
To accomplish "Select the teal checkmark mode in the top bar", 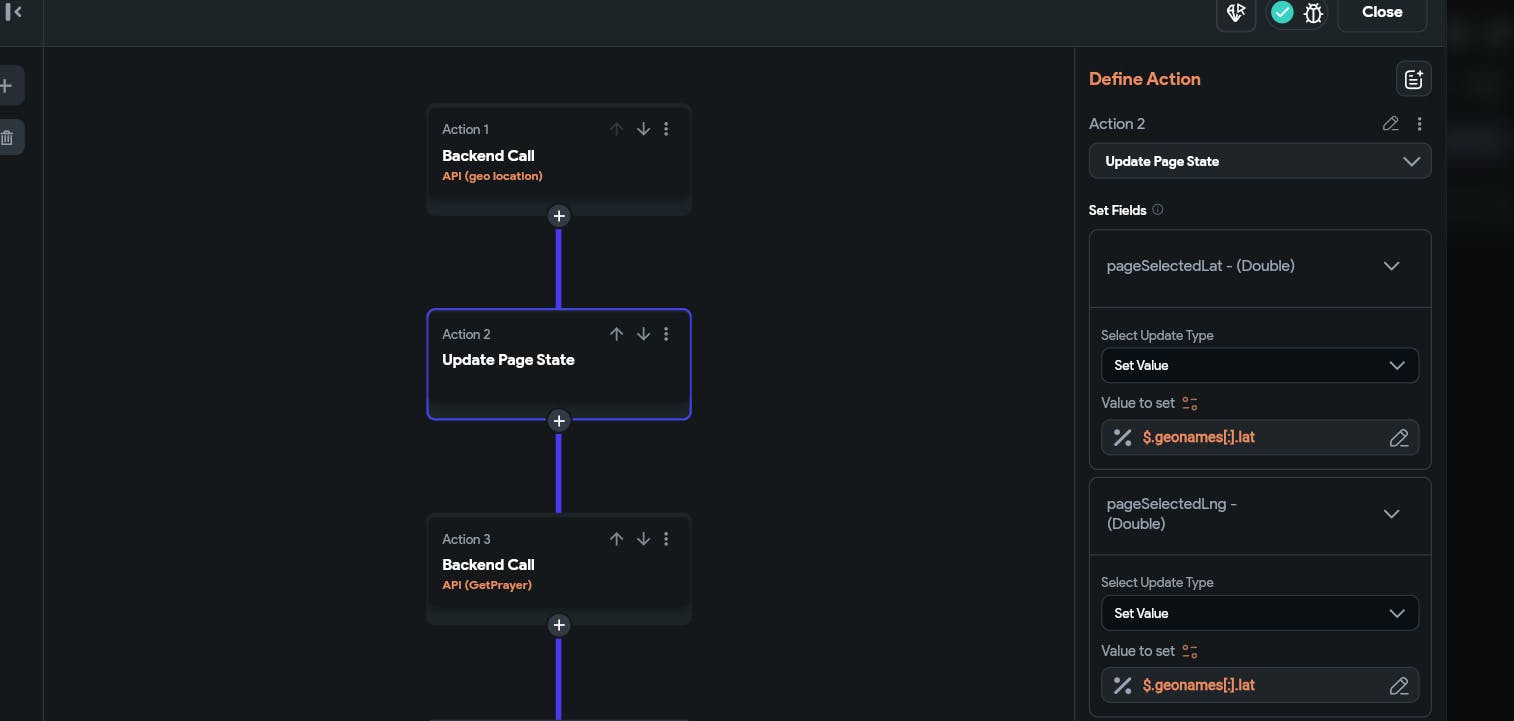I will click(1282, 13).
